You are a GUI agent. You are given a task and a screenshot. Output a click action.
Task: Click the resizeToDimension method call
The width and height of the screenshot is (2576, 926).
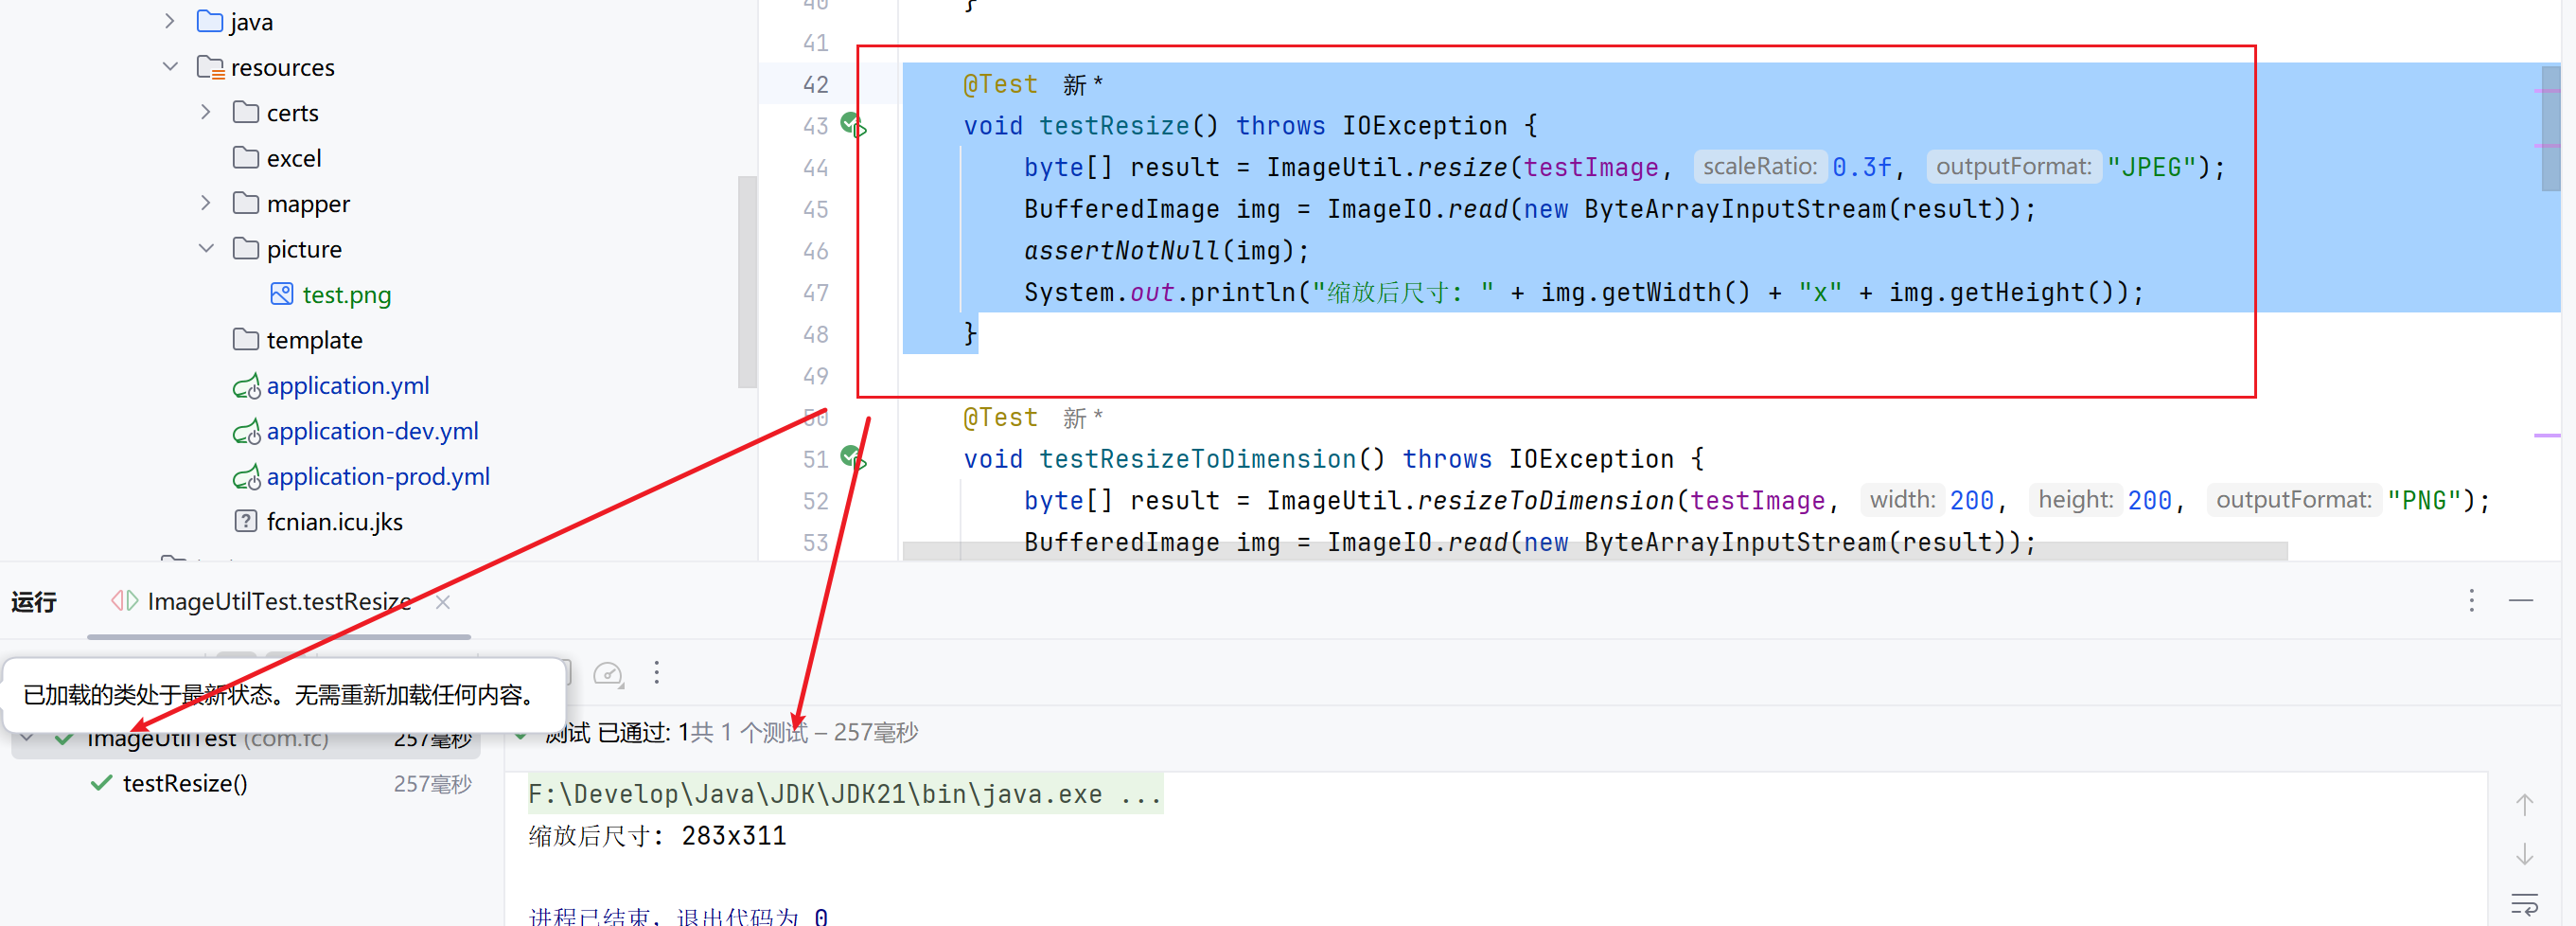1545,500
